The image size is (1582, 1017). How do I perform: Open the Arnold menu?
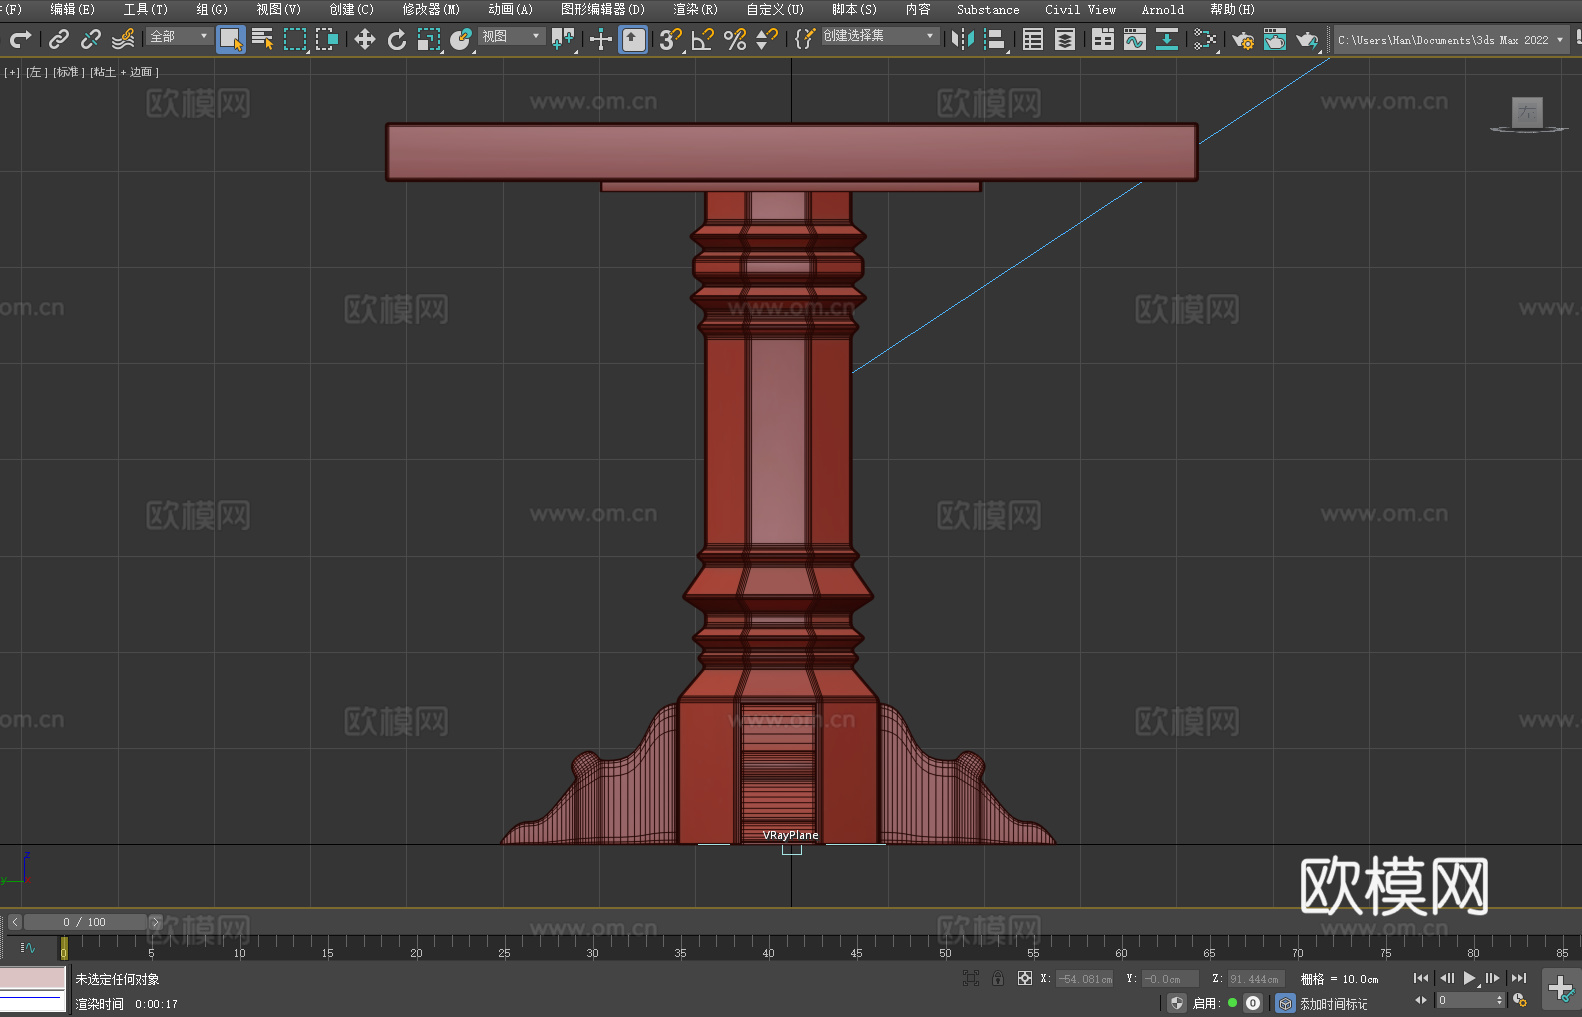click(1162, 9)
